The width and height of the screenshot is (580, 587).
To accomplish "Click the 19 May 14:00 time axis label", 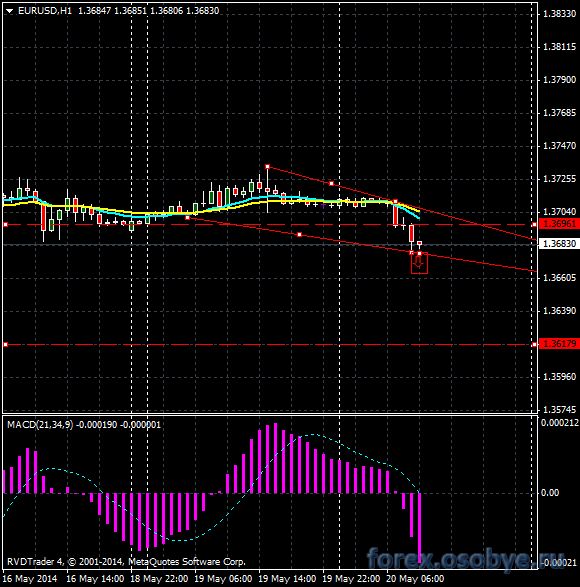I will (287, 579).
